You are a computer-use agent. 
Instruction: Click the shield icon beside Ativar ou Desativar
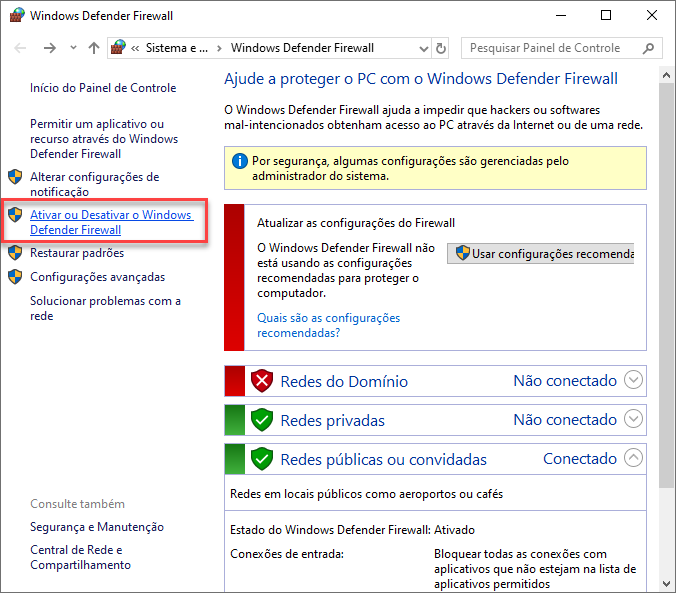point(15,214)
